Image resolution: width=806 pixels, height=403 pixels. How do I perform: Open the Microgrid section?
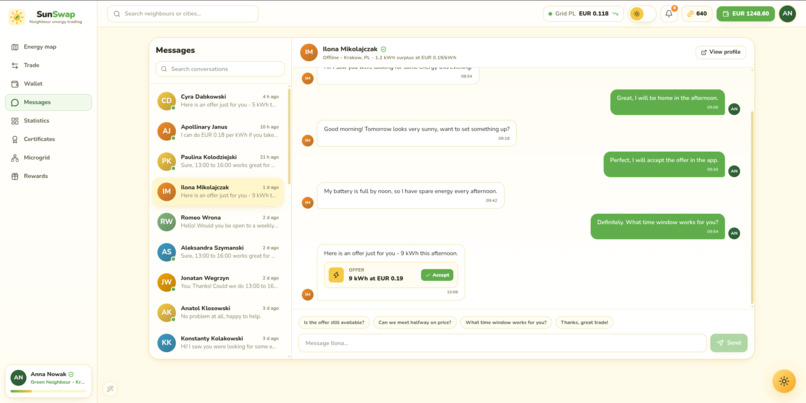[48, 158]
